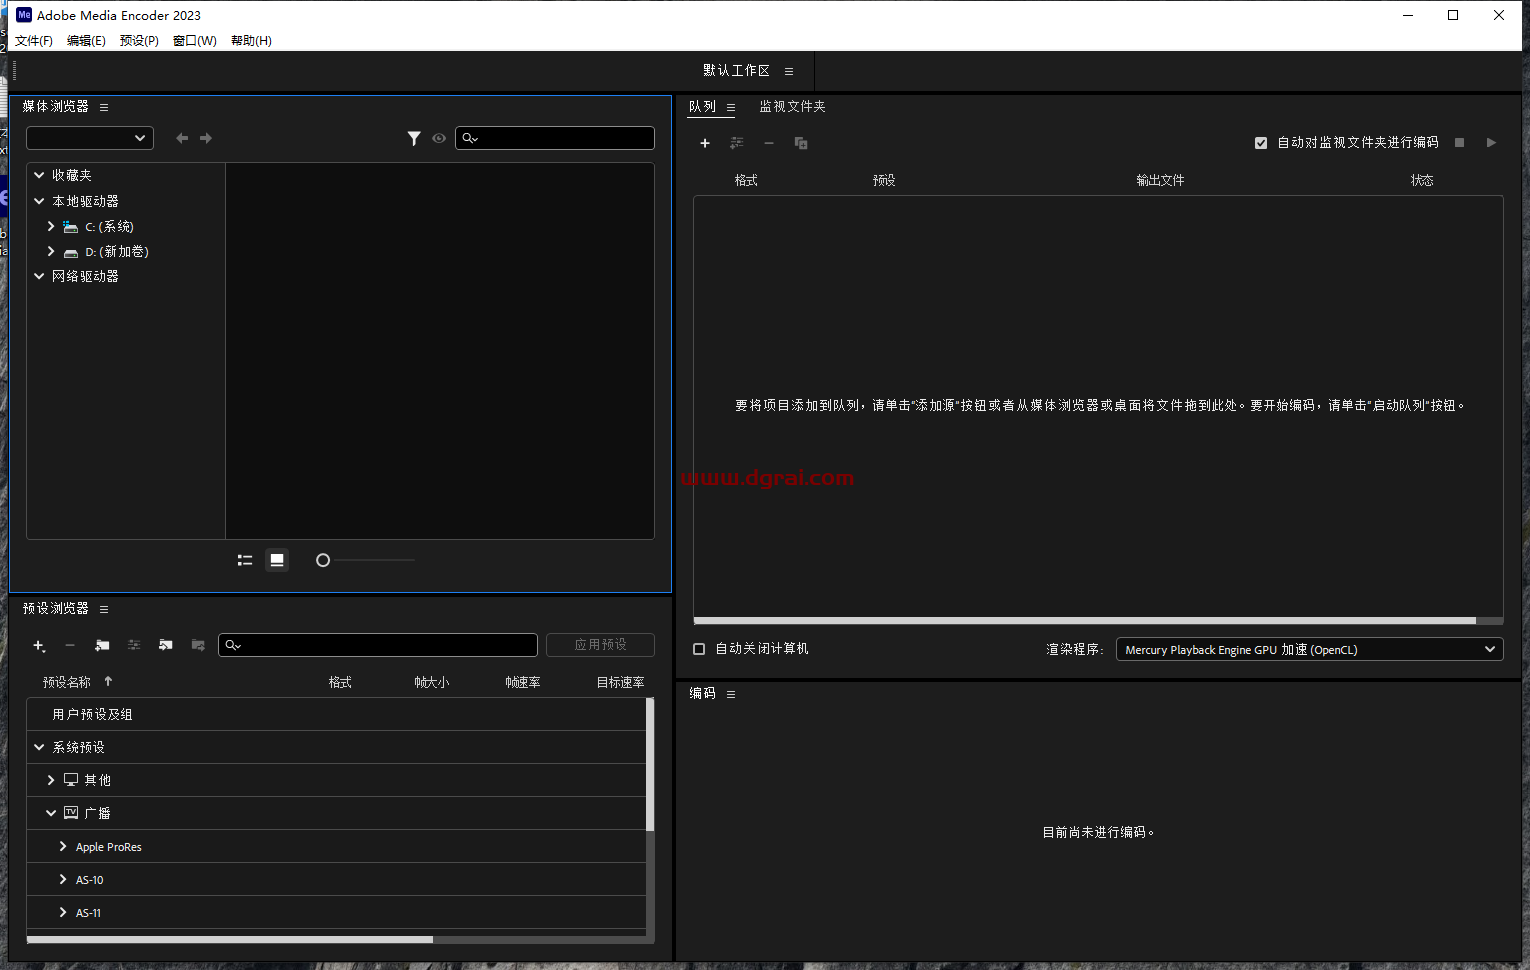This screenshot has width=1530, height=970.
Task: Toggle the eye icon in the media browser
Action: coord(439,138)
